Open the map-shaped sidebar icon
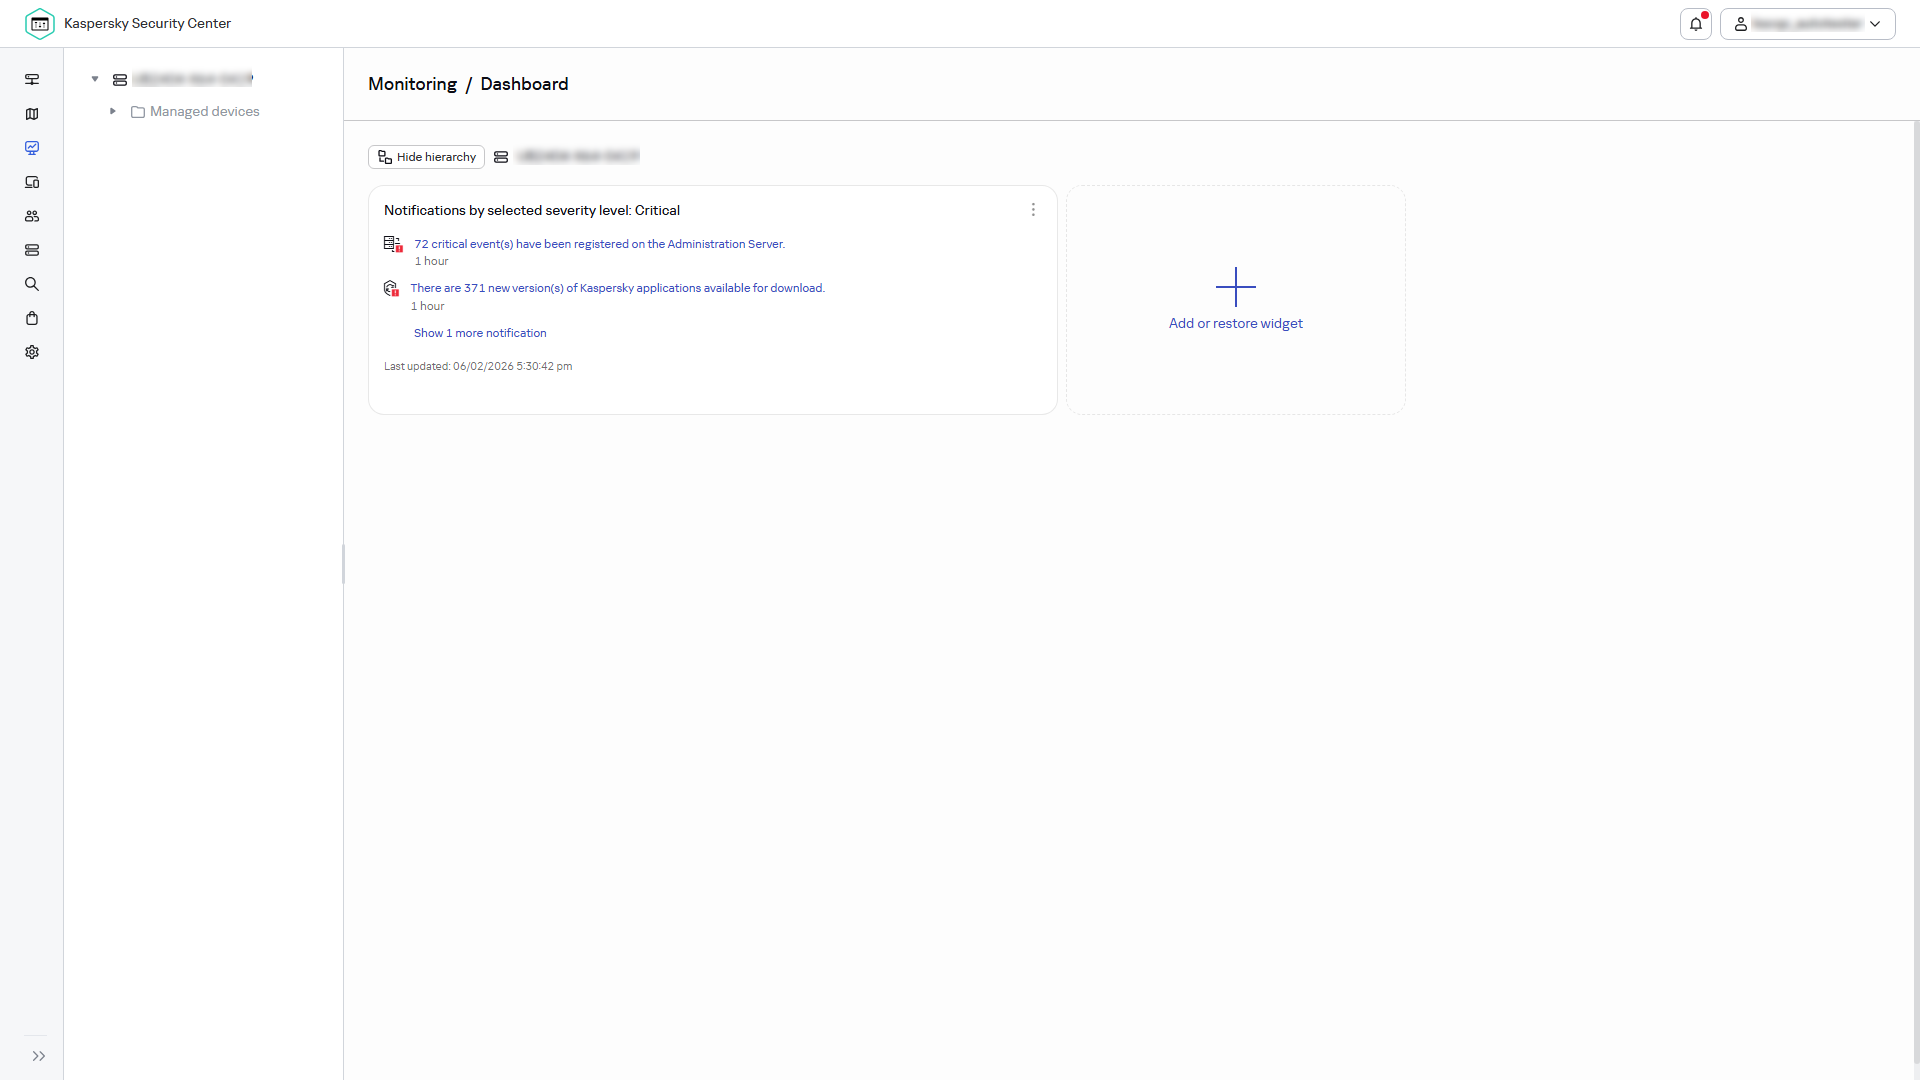 point(32,114)
